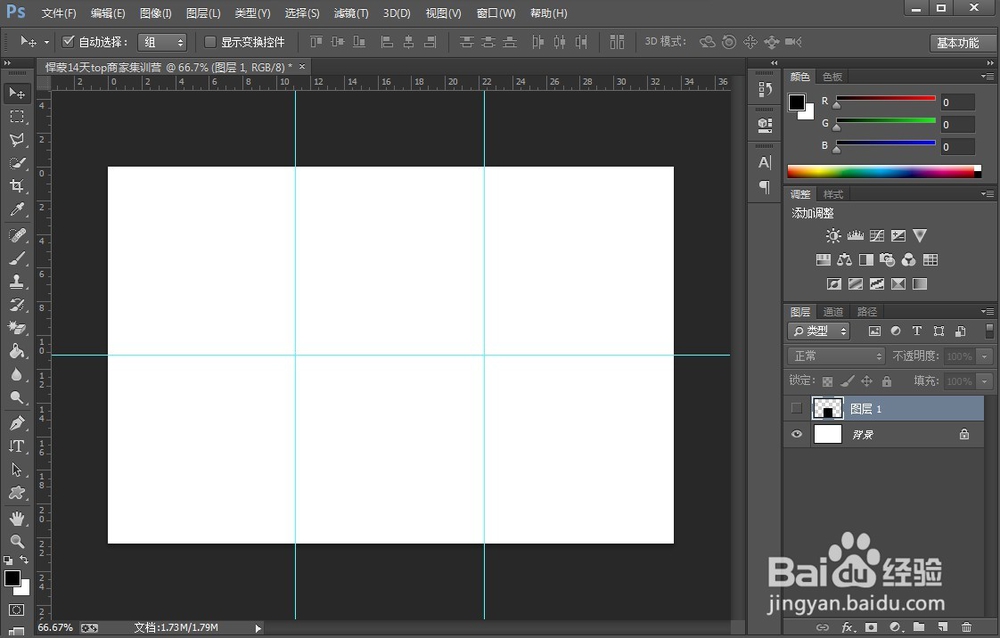Open layer style fx menu
Image resolution: width=1000 pixels, height=638 pixels.
[x=848, y=627]
